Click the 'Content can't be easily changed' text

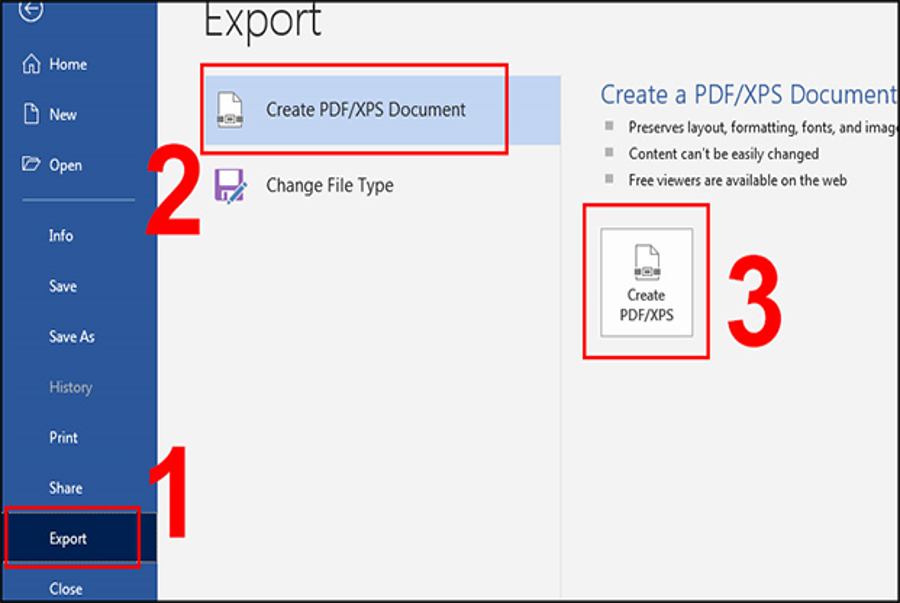click(x=723, y=154)
